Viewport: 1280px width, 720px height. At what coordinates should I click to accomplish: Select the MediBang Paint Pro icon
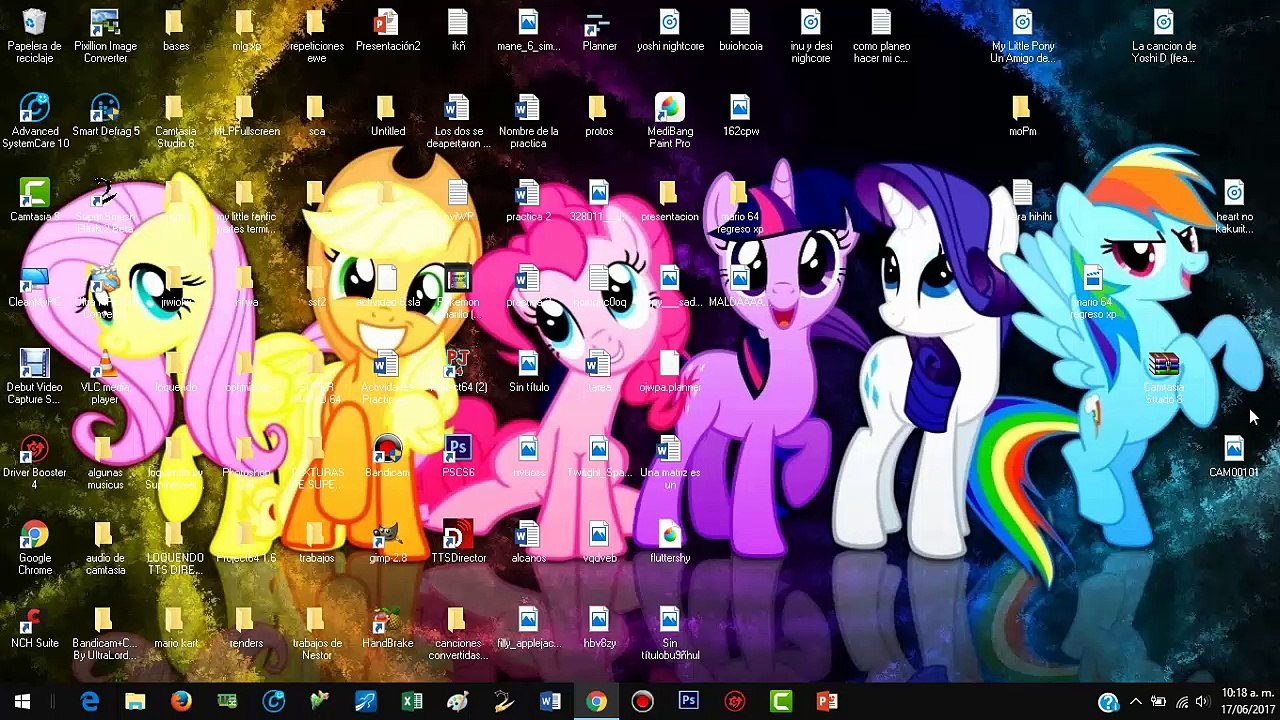click(670, 121)
